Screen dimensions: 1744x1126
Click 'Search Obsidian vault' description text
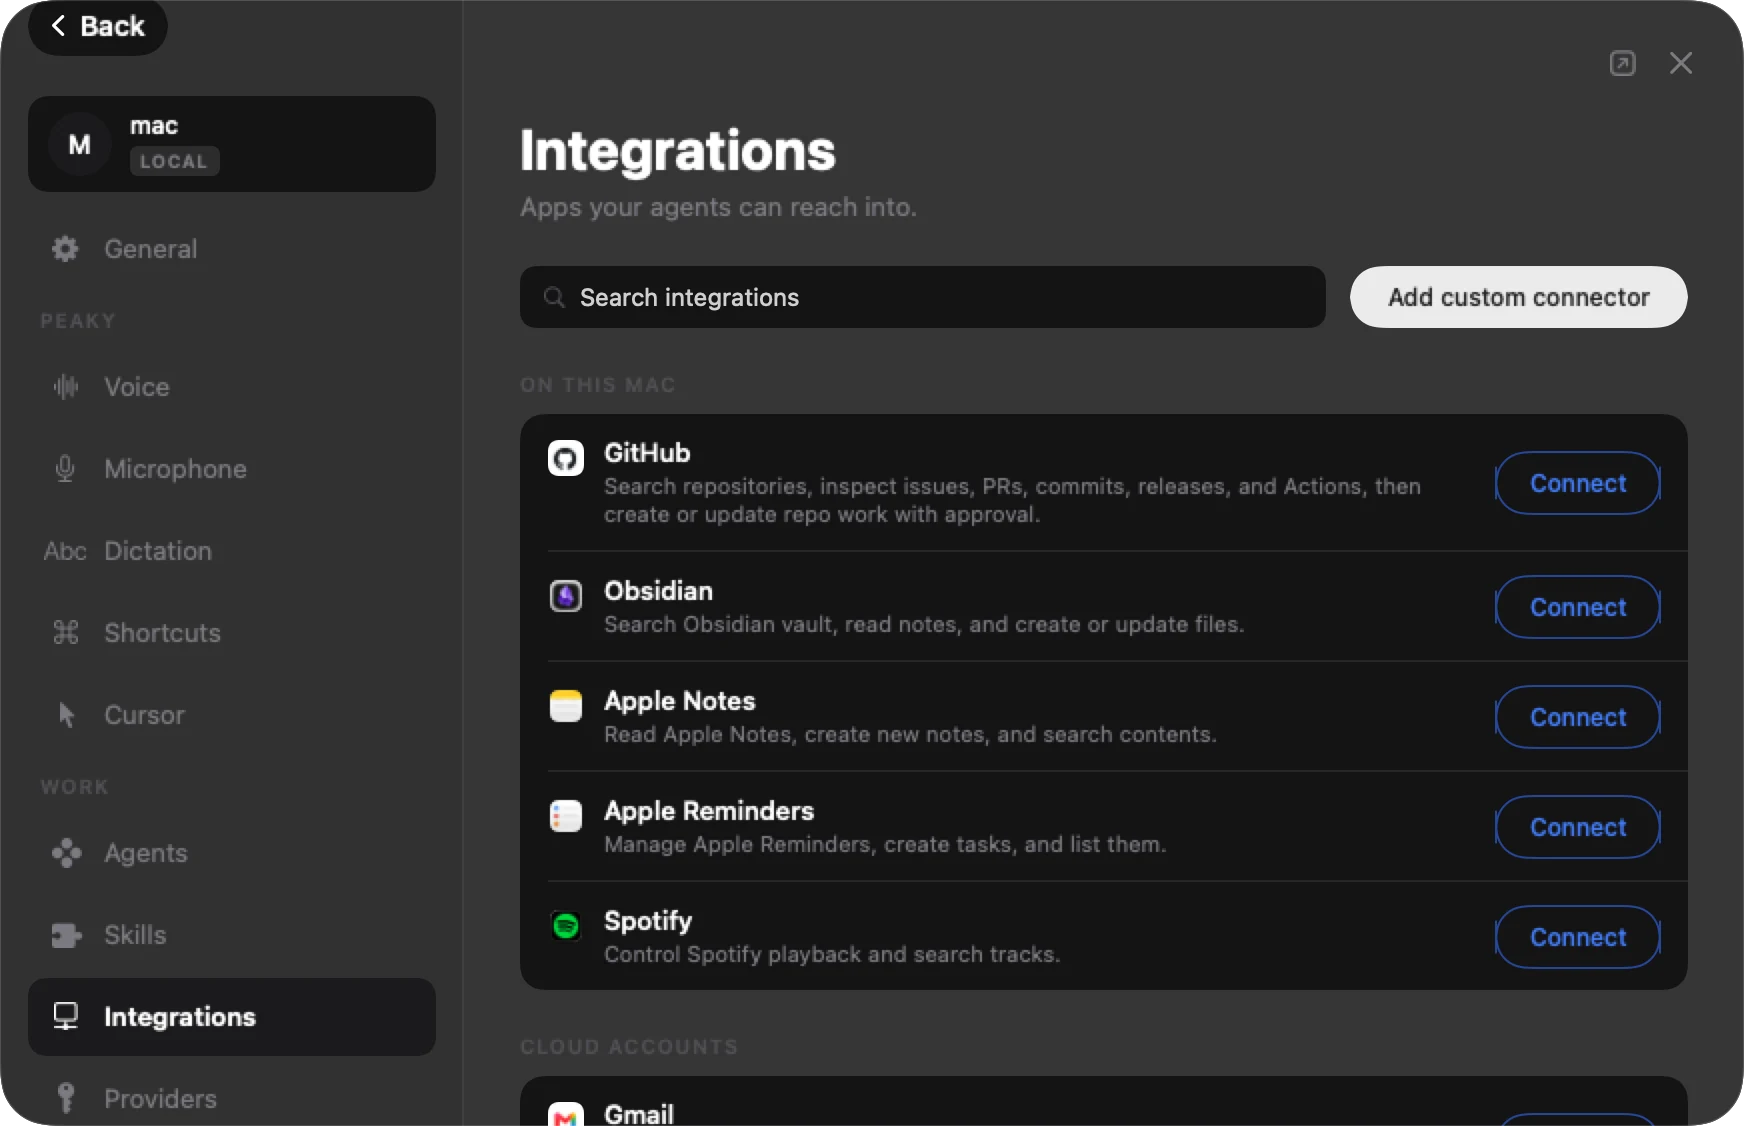click(x=924, y=624)
